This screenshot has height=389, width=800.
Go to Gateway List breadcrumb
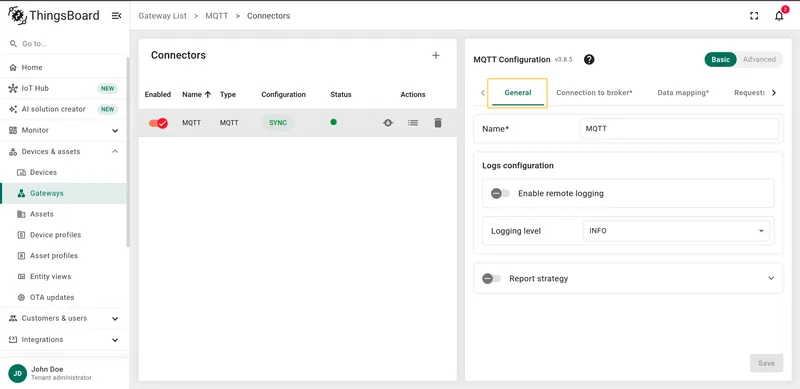(162, 16)
